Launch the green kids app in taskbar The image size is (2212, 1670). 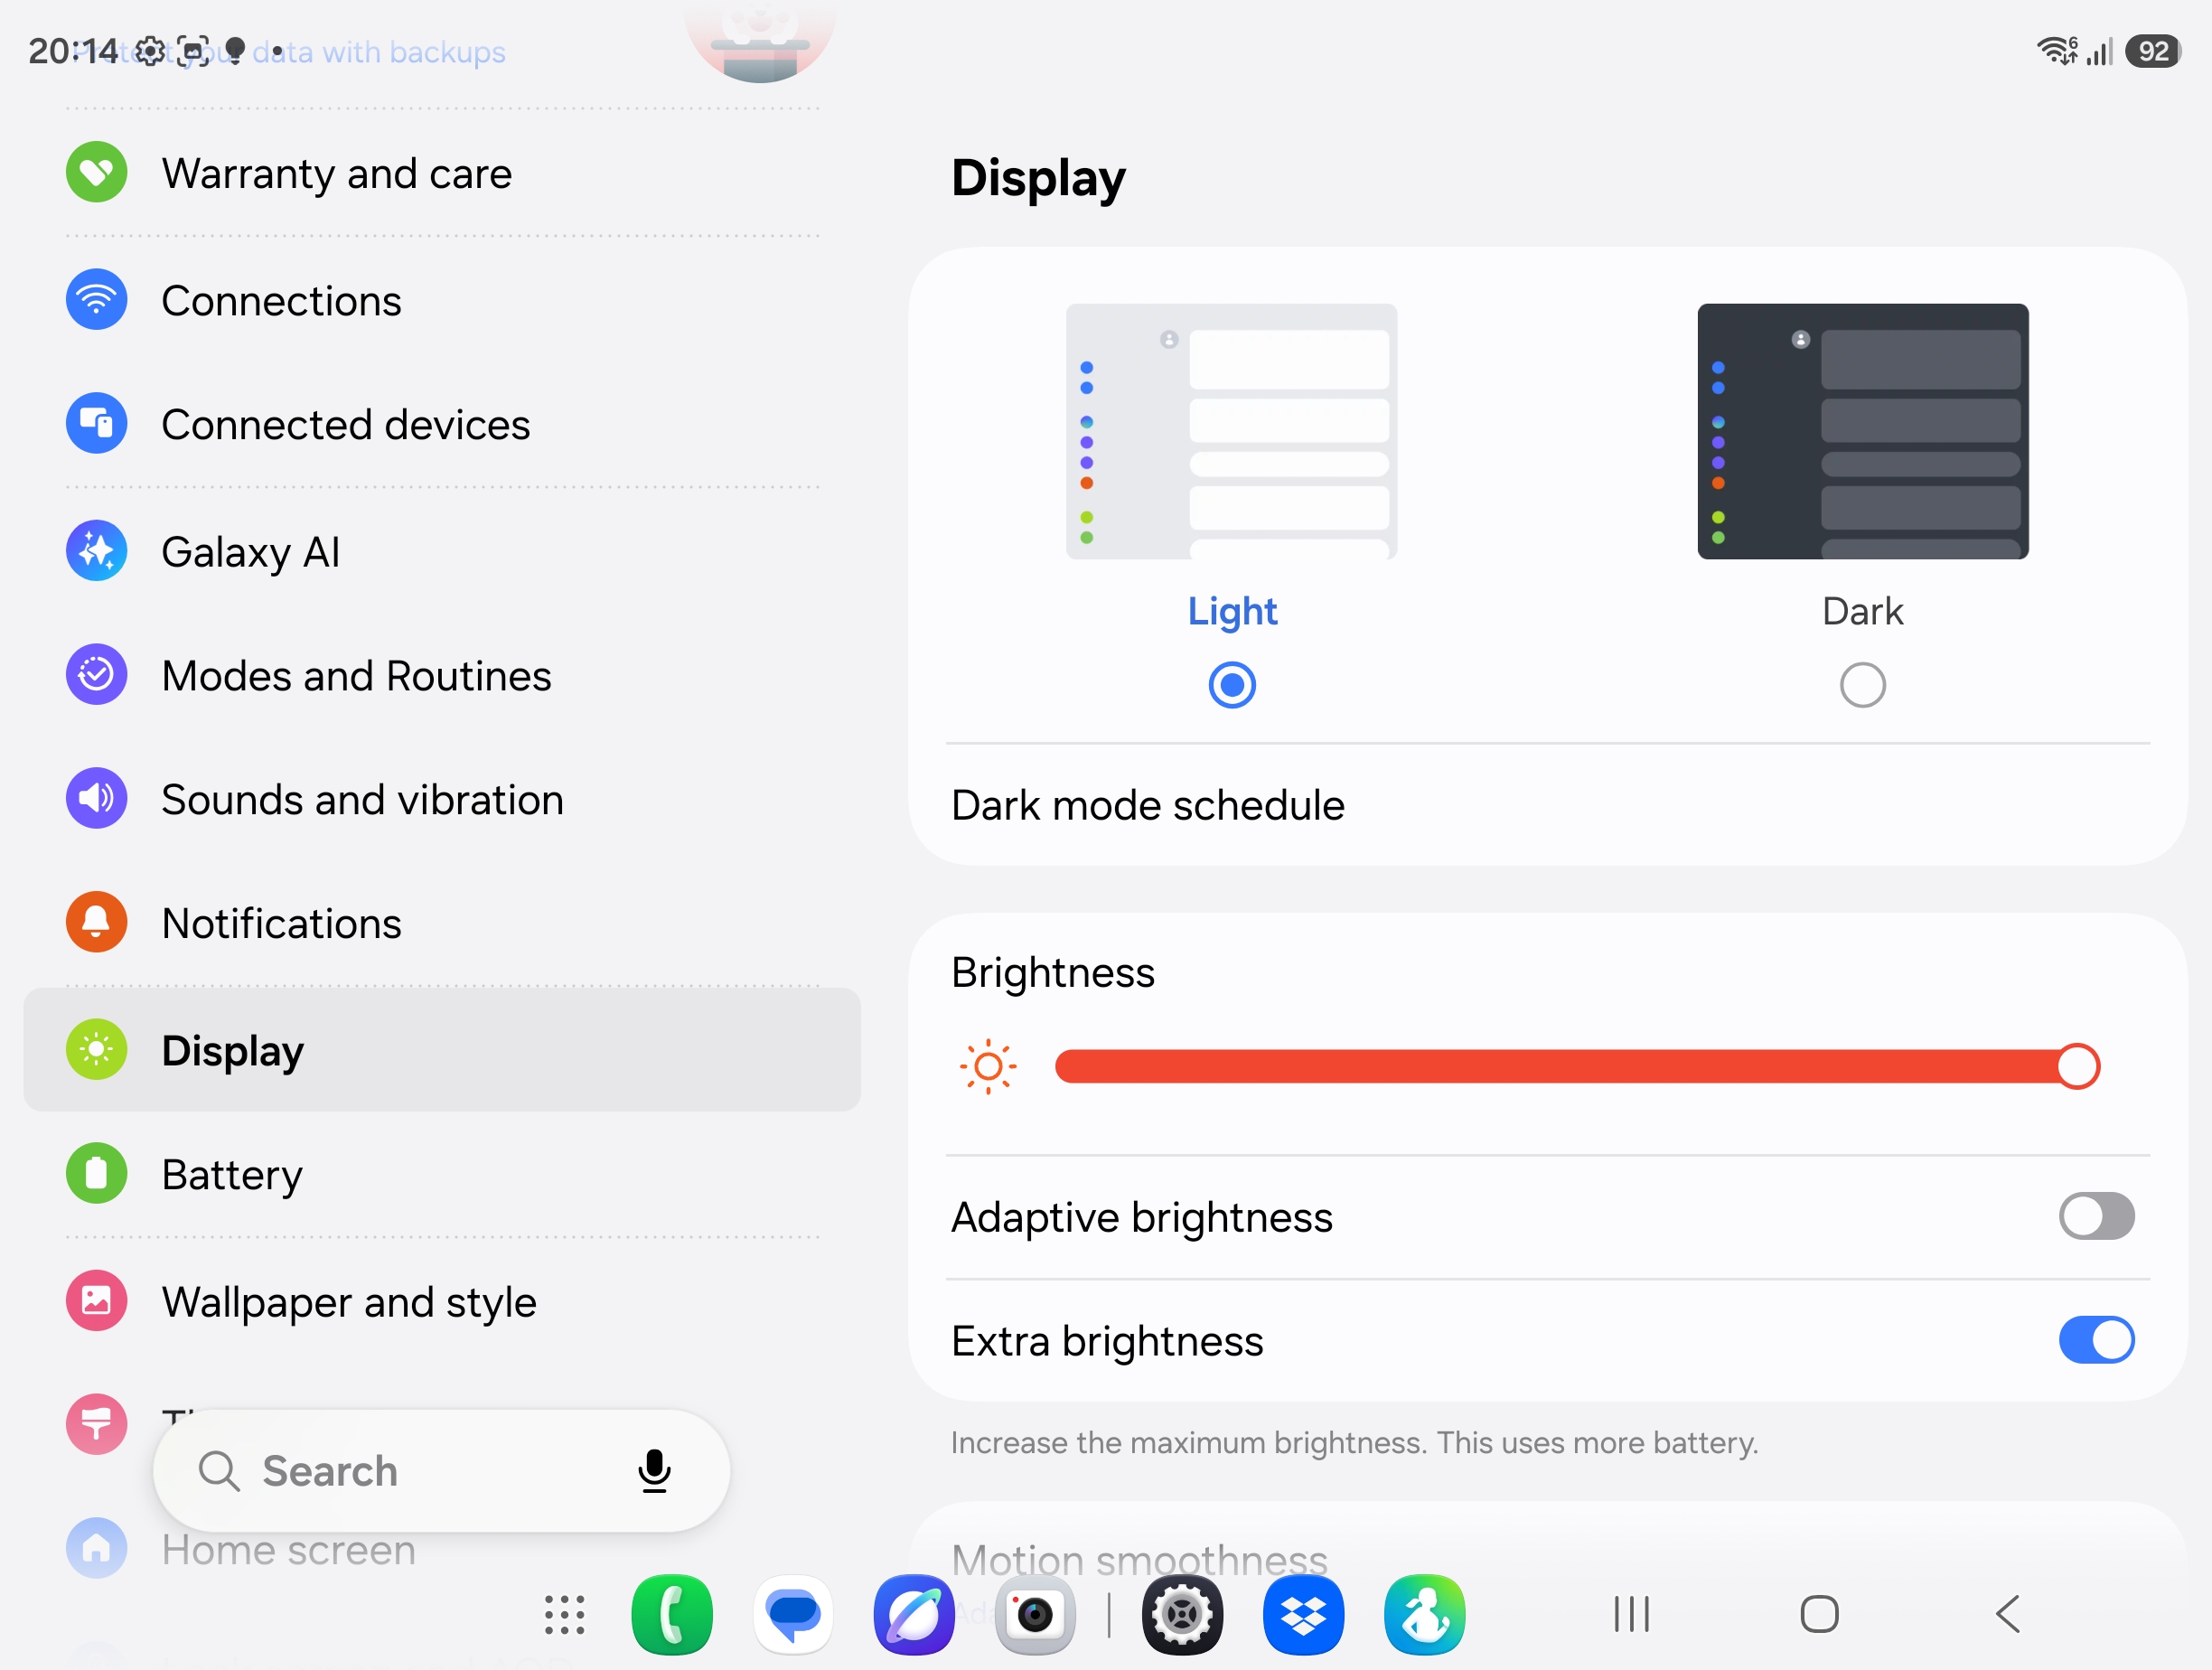1424,1614
